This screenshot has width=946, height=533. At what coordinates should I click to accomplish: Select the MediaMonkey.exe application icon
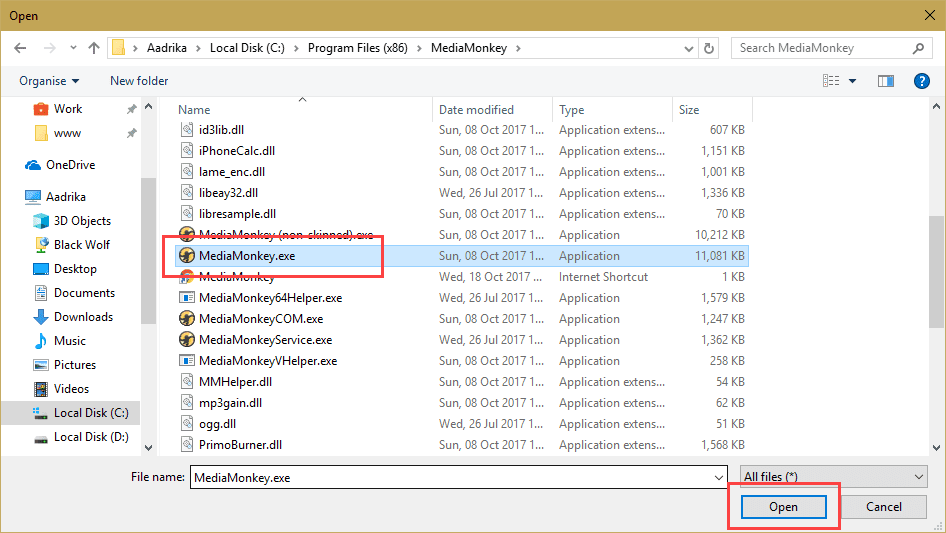(x=187, y=256)
